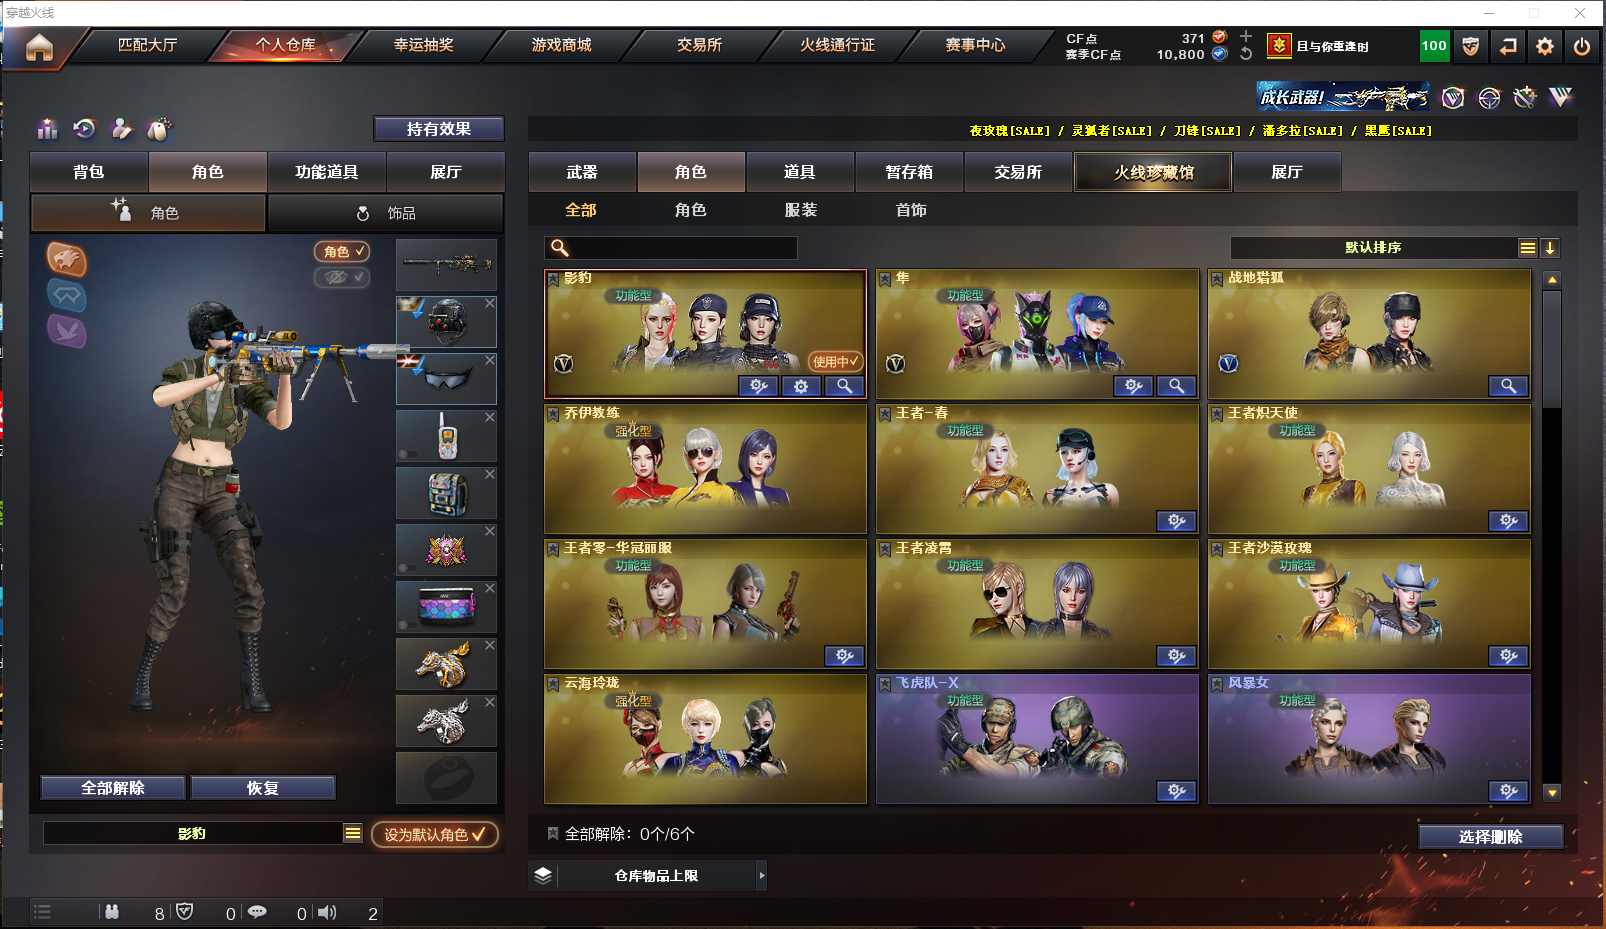Click the gear settings icon on 影豹 card
This screenshot has height=929, width=1606.
click(x=801, y=386)
